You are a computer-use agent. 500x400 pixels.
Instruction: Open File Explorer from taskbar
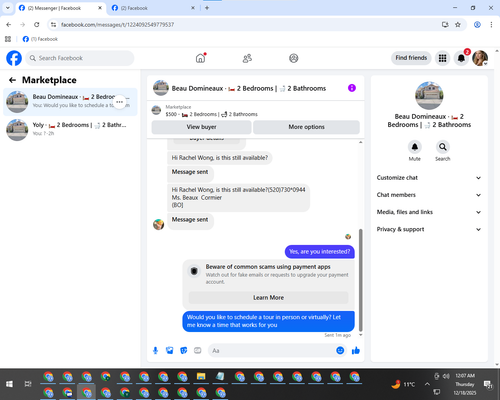[x=201, y=377]
